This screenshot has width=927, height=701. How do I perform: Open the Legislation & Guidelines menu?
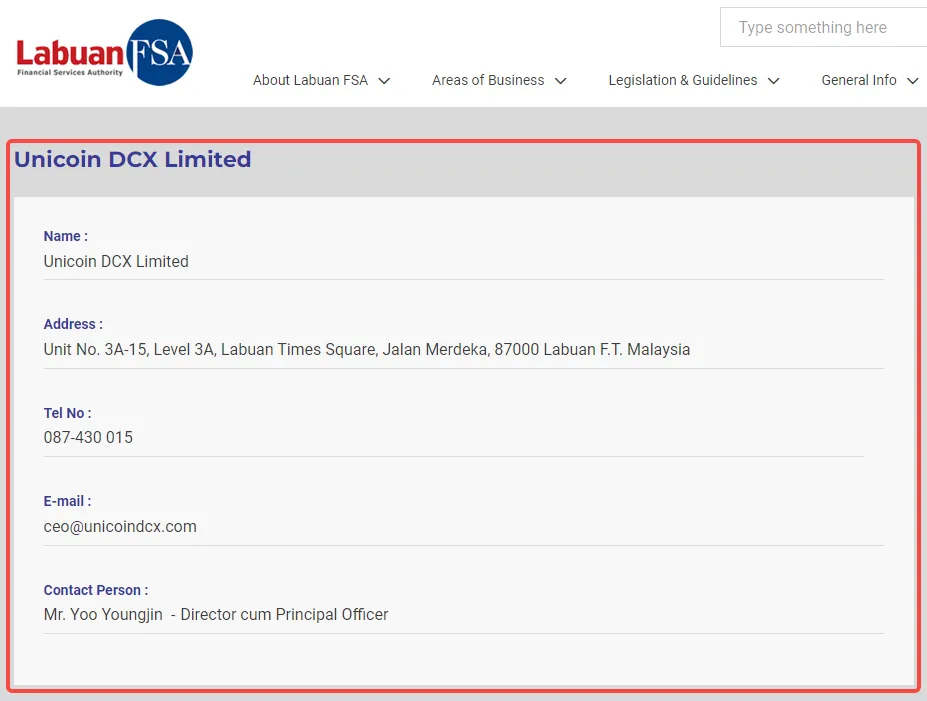(683, 80)
